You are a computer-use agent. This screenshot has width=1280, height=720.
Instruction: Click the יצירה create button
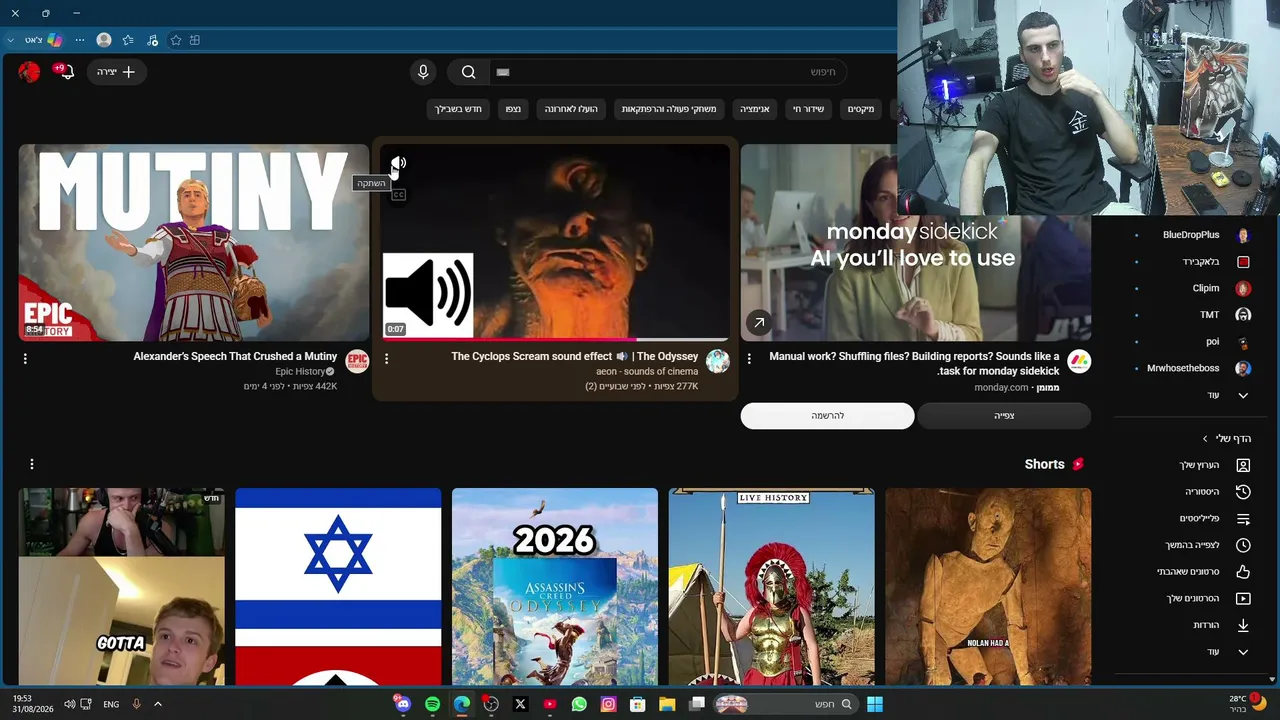point(116,72)
